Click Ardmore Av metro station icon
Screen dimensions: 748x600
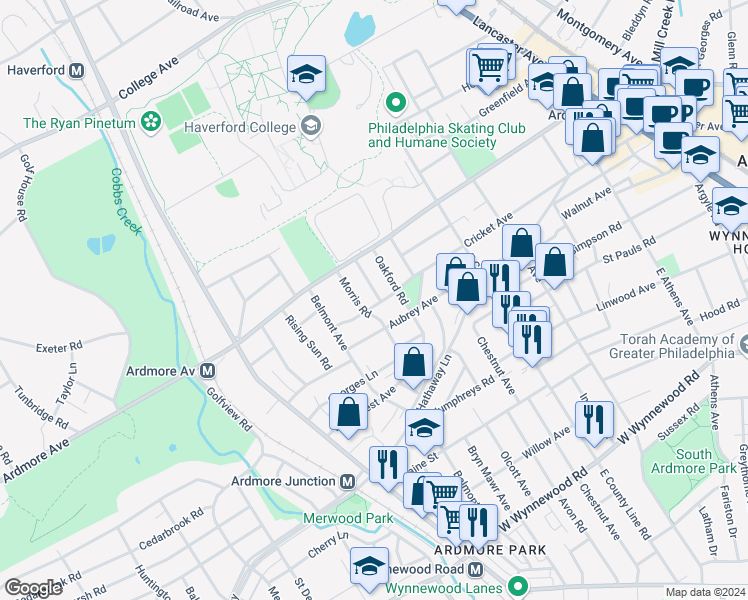click(207, 371)
